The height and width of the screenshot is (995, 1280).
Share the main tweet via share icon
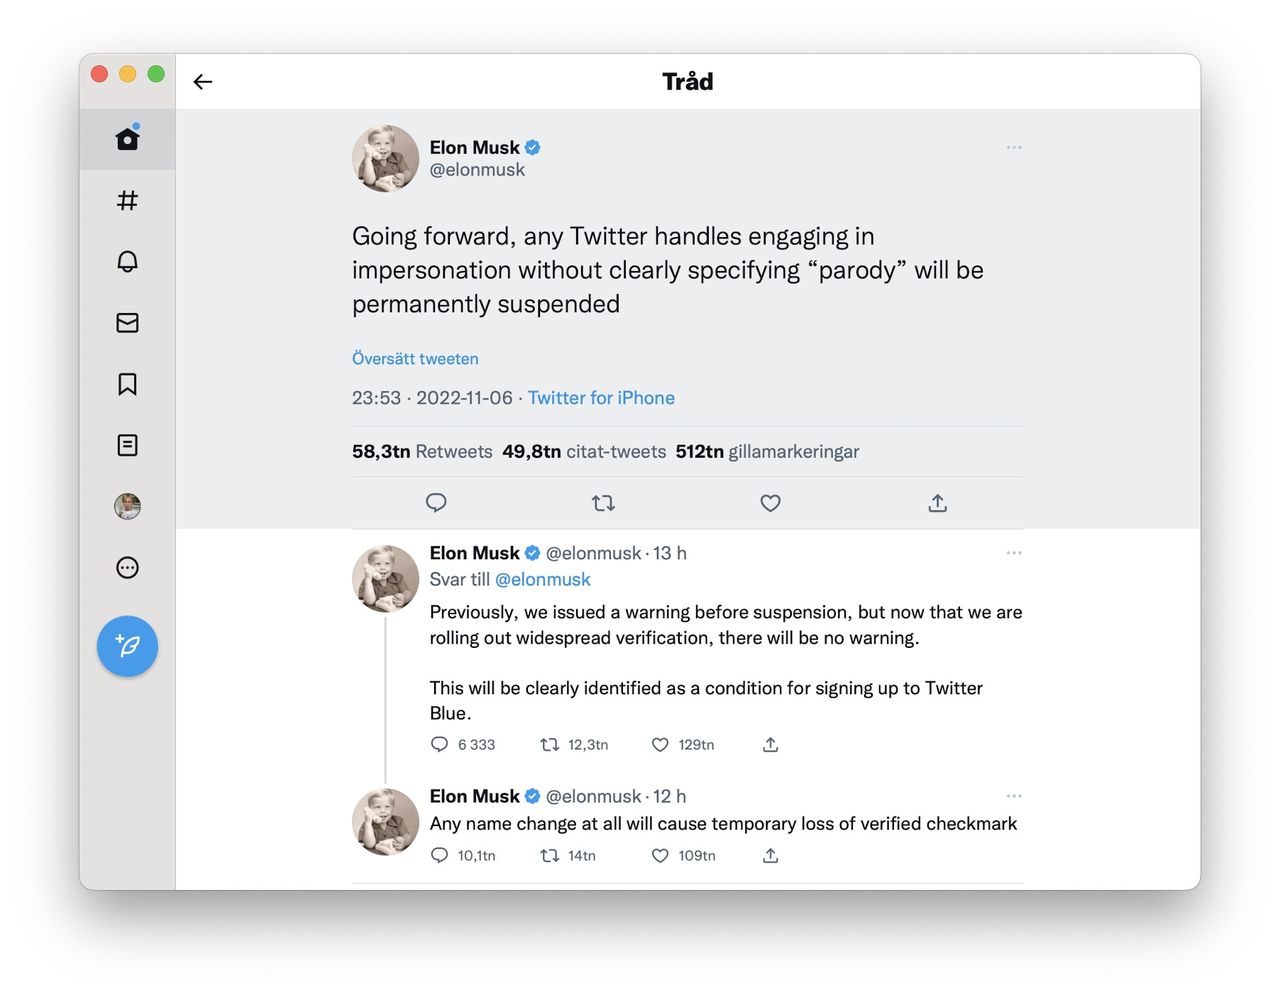[x=937, y=503]
